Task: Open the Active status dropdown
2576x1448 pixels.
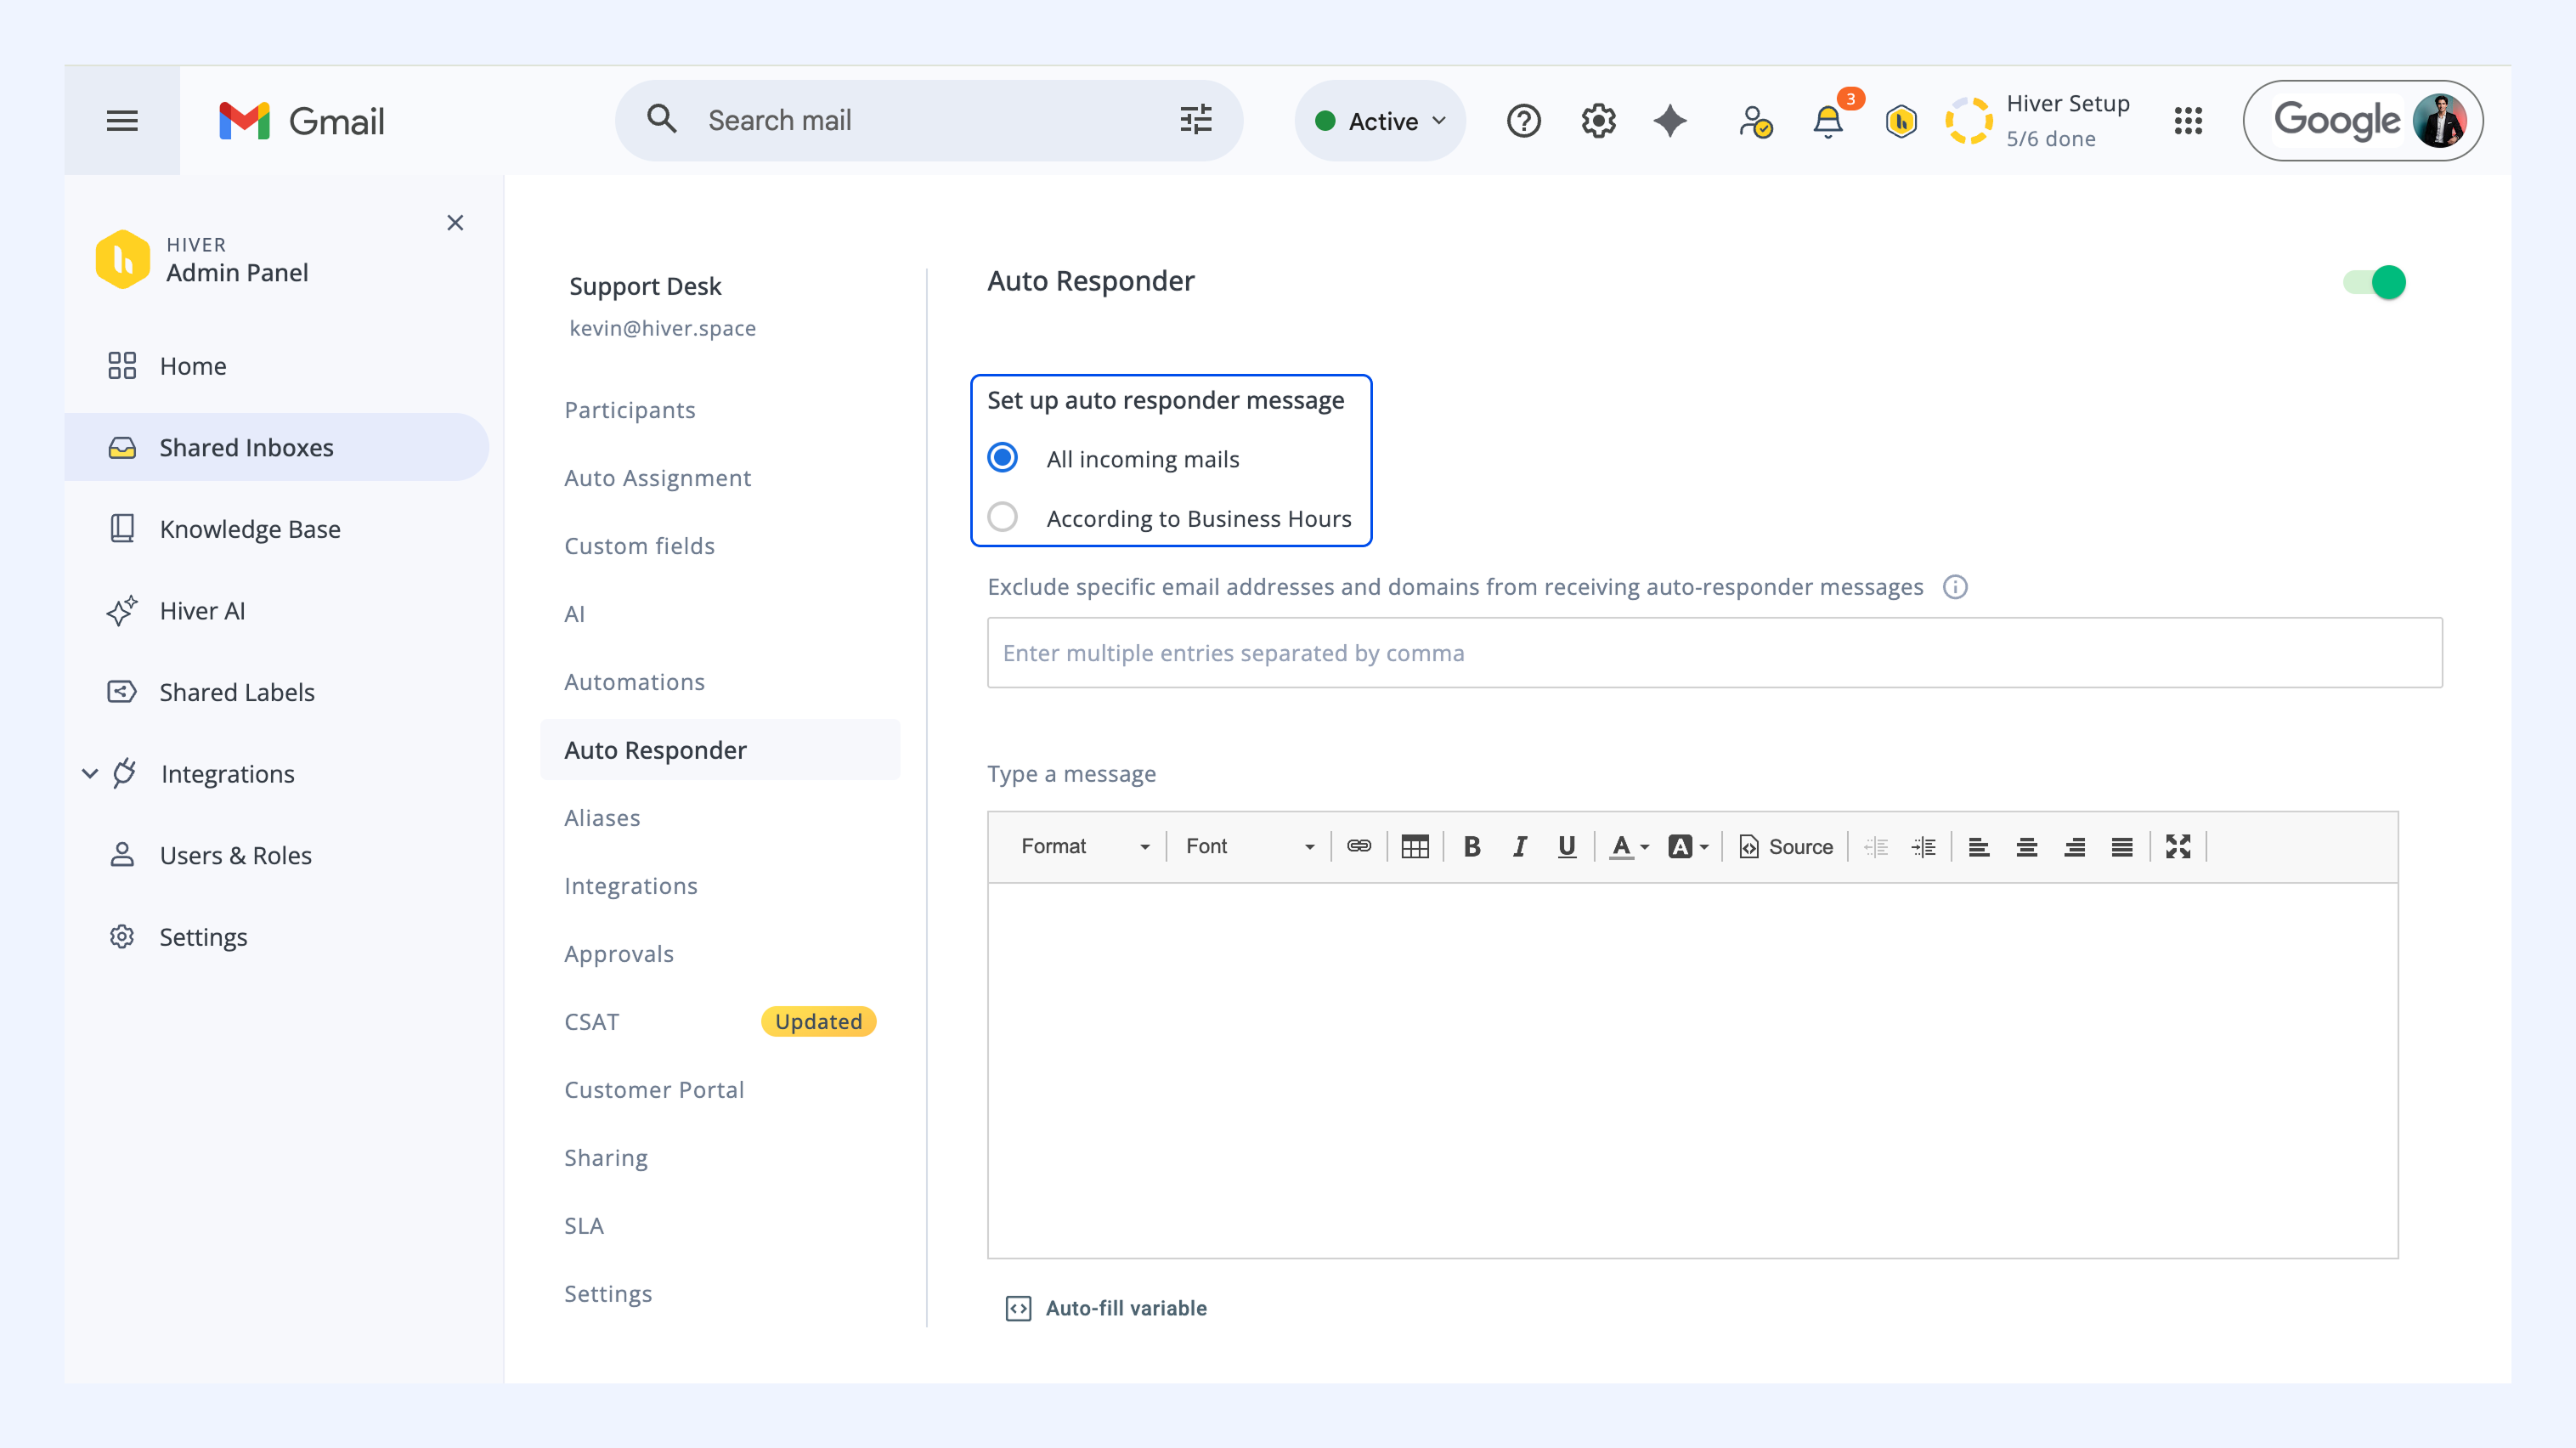Action: 1381,121
